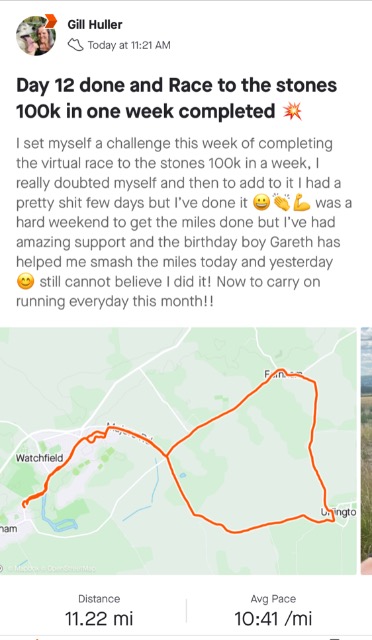Click the Gill Huller name link
This screenshot has width=372, height=640.
pyautogui.click(x=95, y=24)
